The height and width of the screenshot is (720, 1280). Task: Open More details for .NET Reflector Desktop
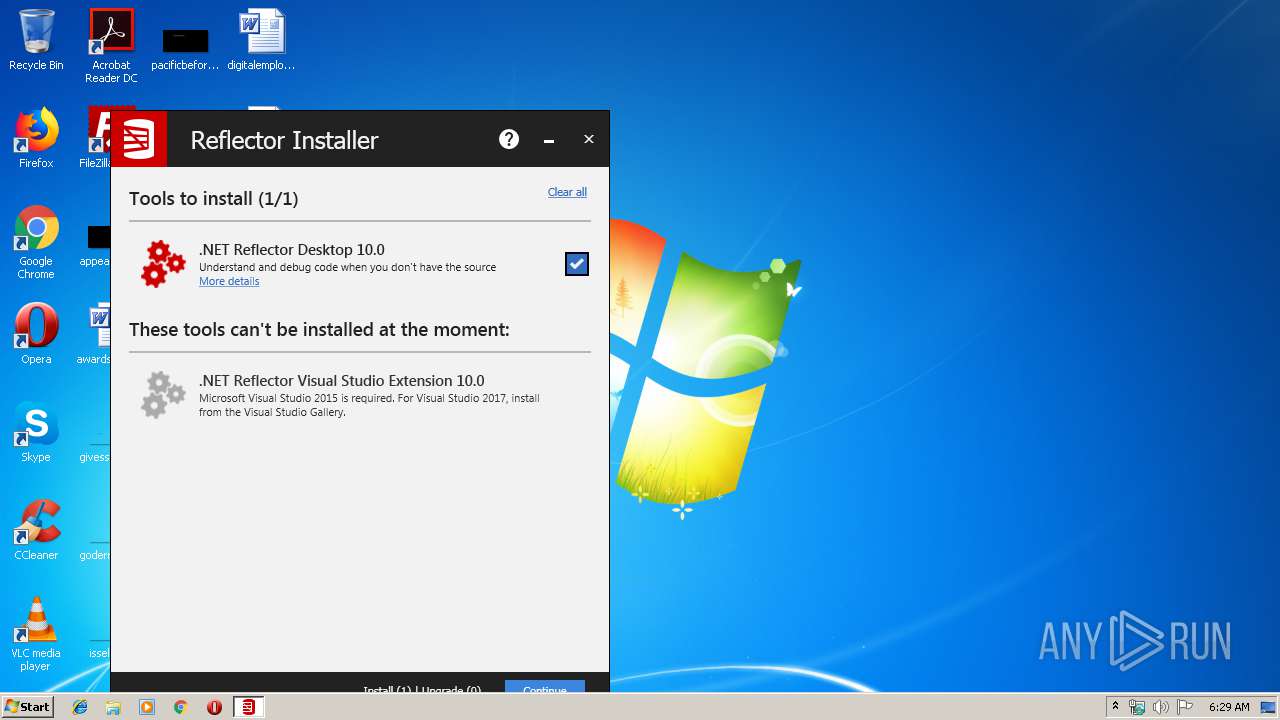point(229,282)
